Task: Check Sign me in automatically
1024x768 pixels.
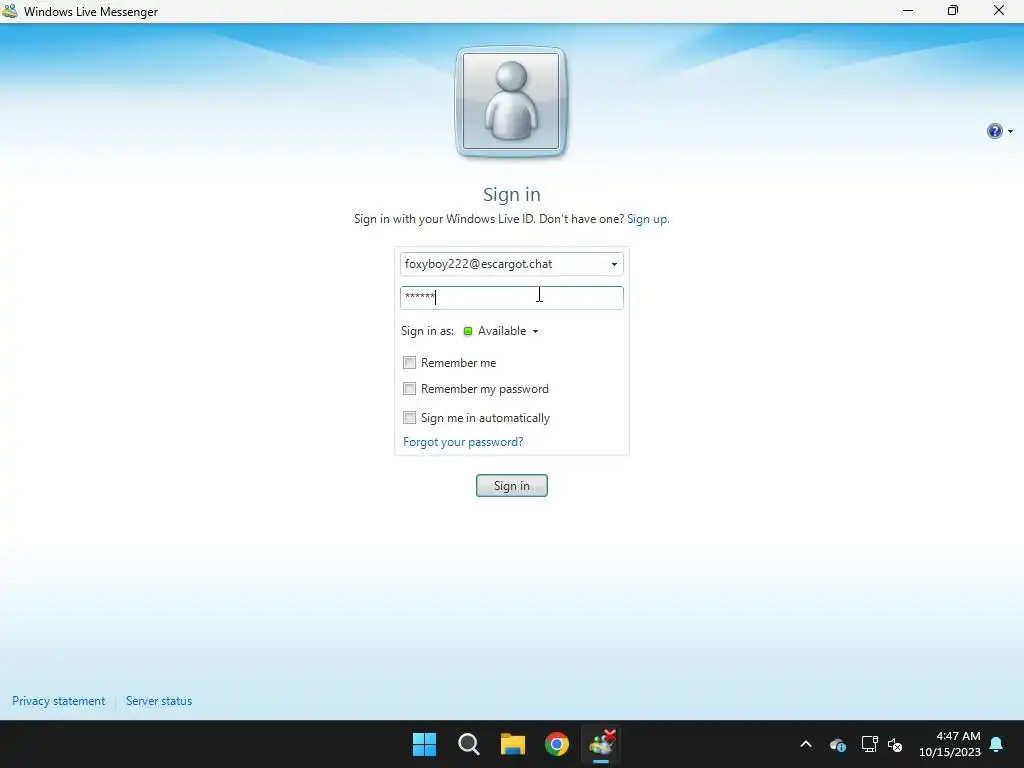Action: 409,417
